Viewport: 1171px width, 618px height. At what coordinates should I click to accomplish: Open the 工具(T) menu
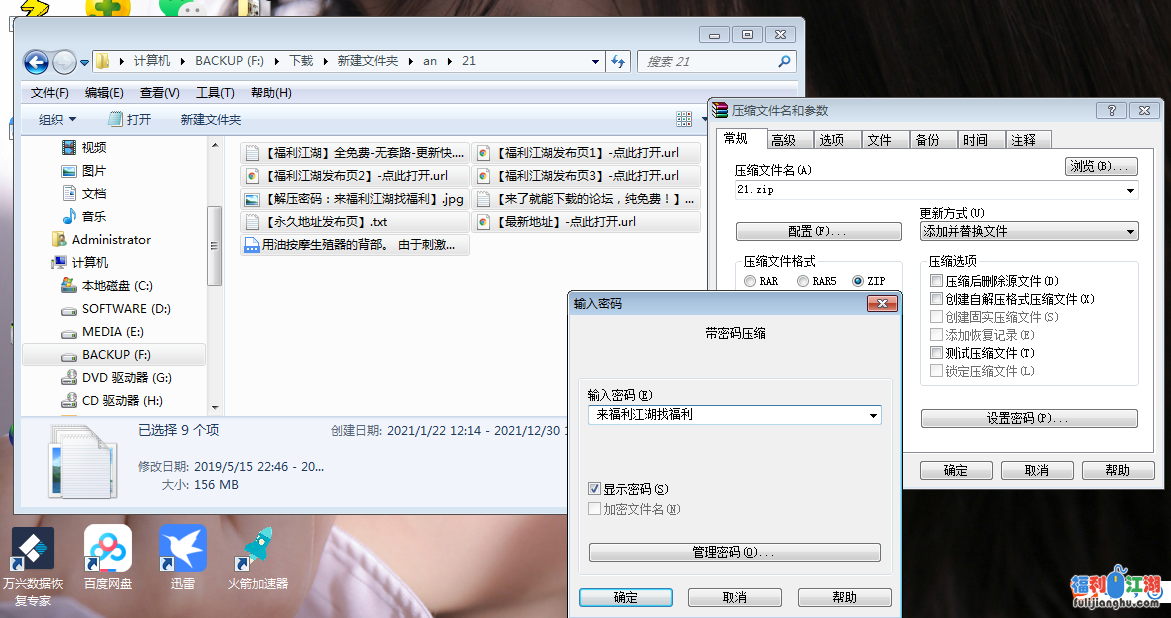tap(214, 93)
